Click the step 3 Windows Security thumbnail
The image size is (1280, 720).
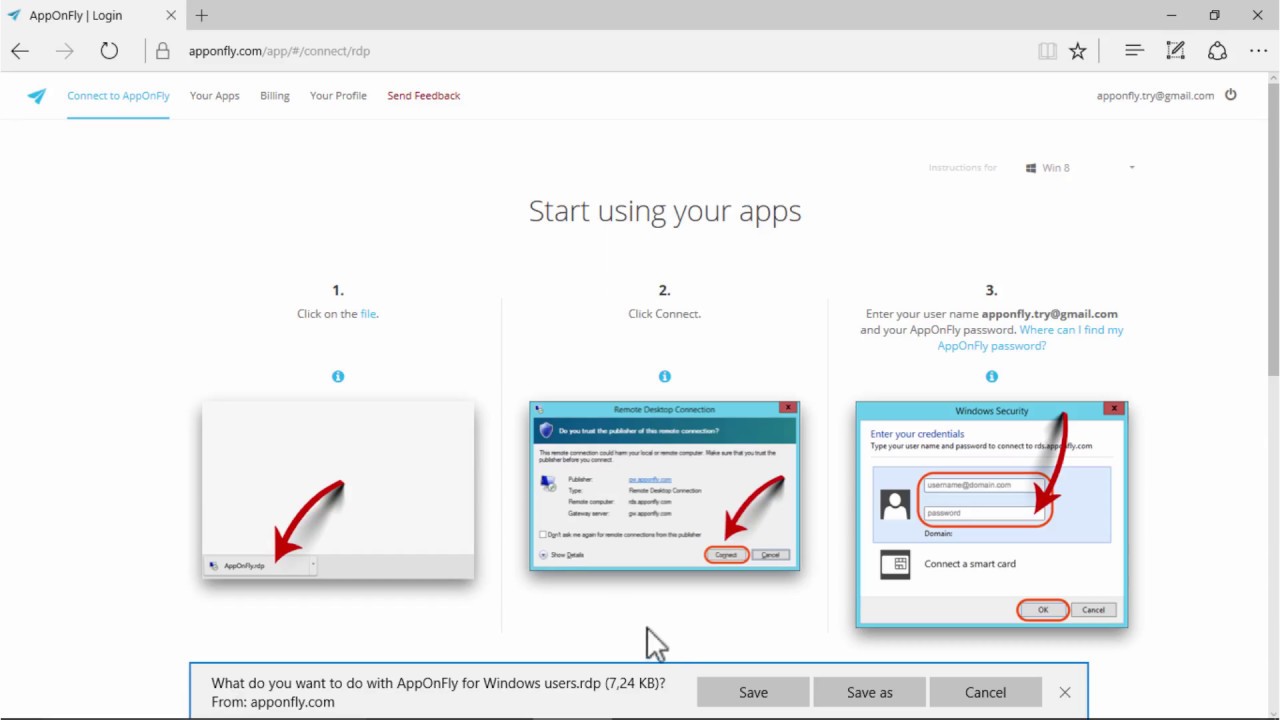coord(992,515)
